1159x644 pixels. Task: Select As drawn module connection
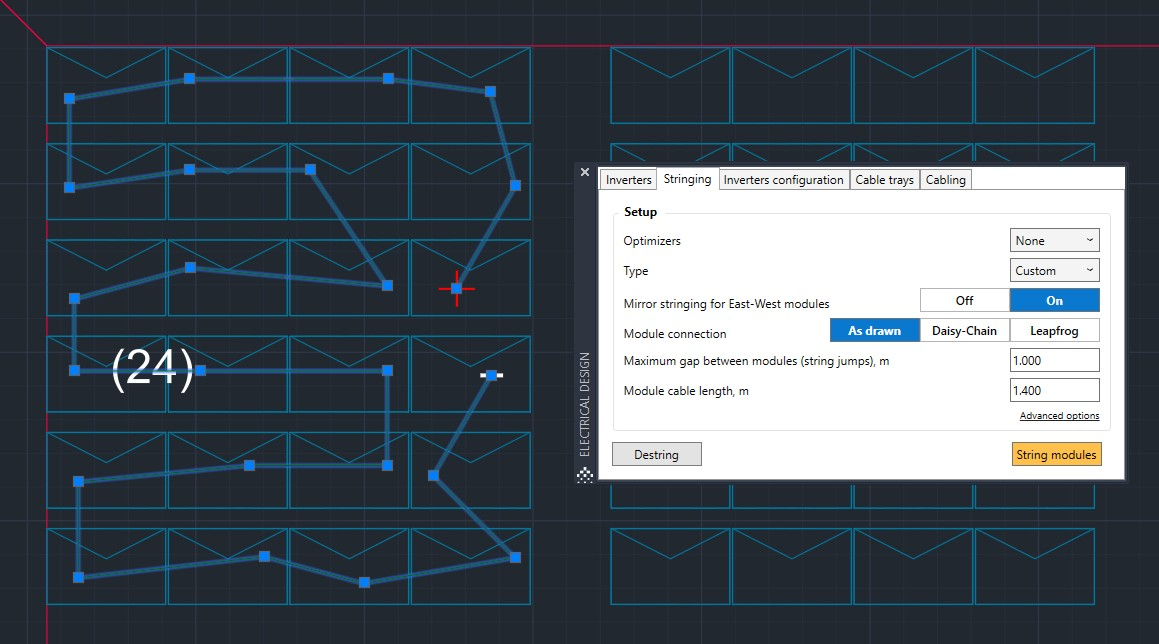click(874, 330)
